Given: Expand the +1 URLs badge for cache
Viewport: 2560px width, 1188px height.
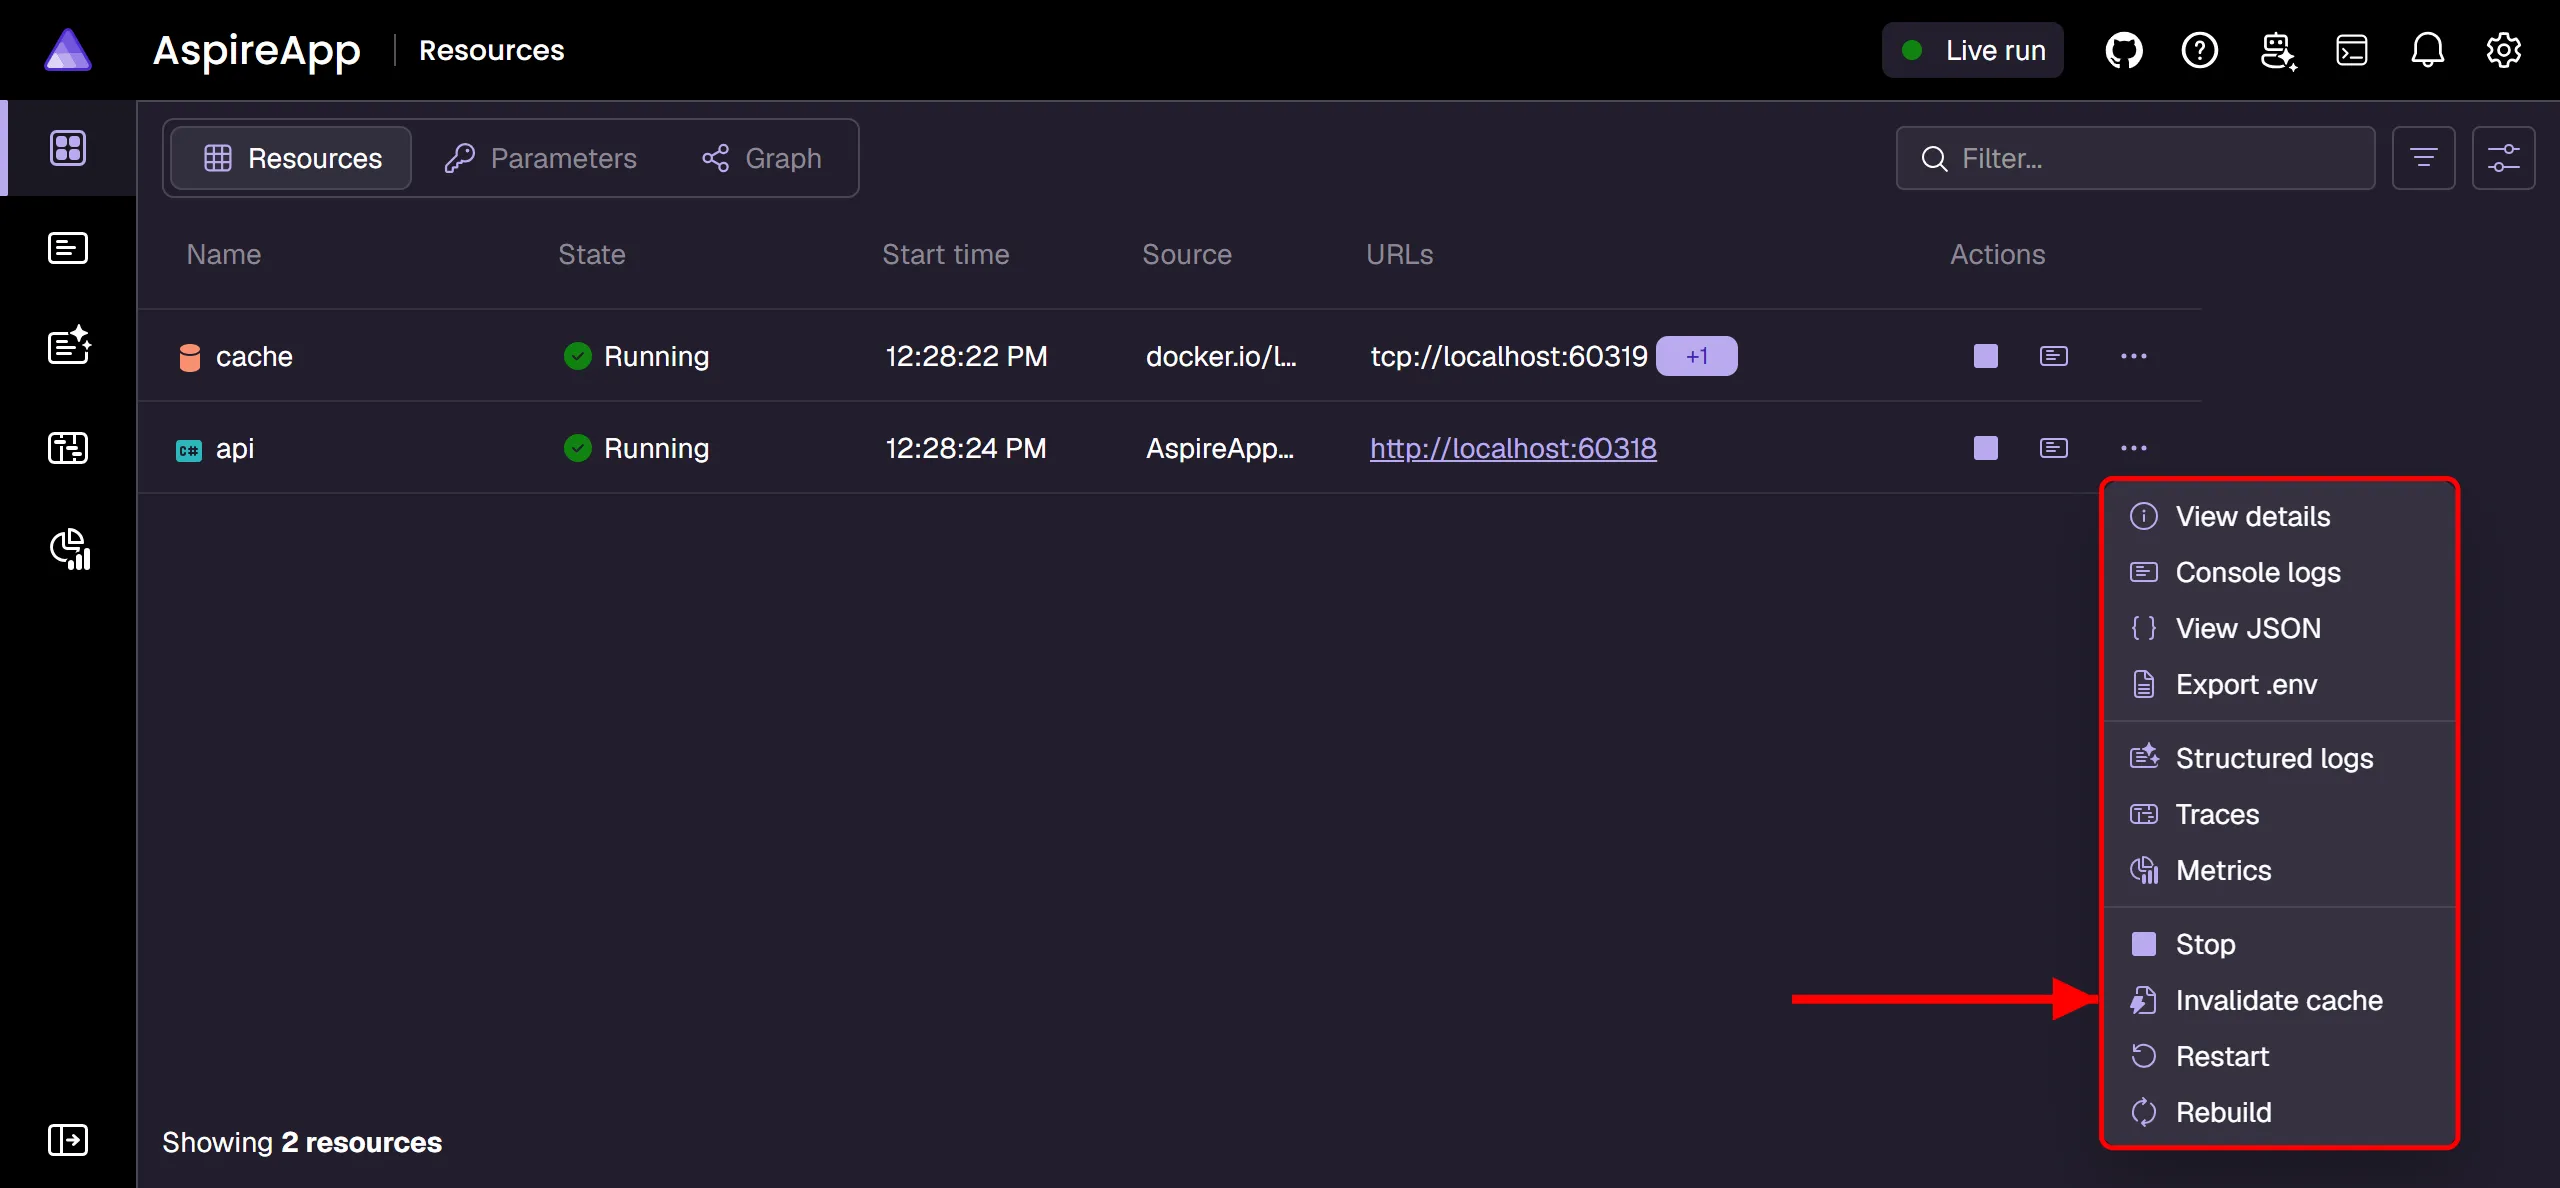Looking at the screenshot, I should (1697, 356).
